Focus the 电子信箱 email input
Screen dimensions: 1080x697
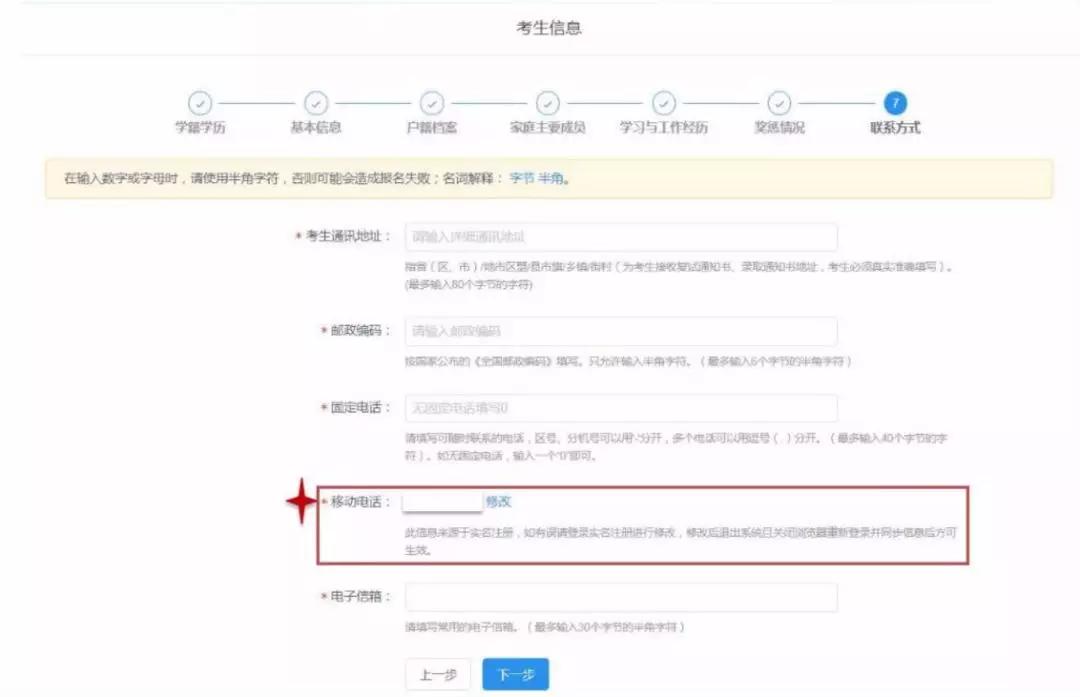click(620, 597)
